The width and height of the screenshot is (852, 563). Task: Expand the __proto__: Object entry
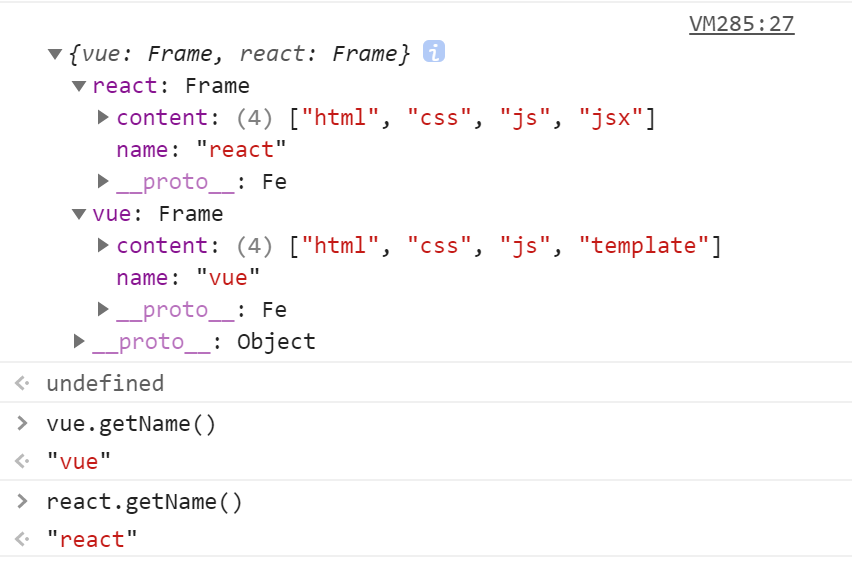point(79,341)
